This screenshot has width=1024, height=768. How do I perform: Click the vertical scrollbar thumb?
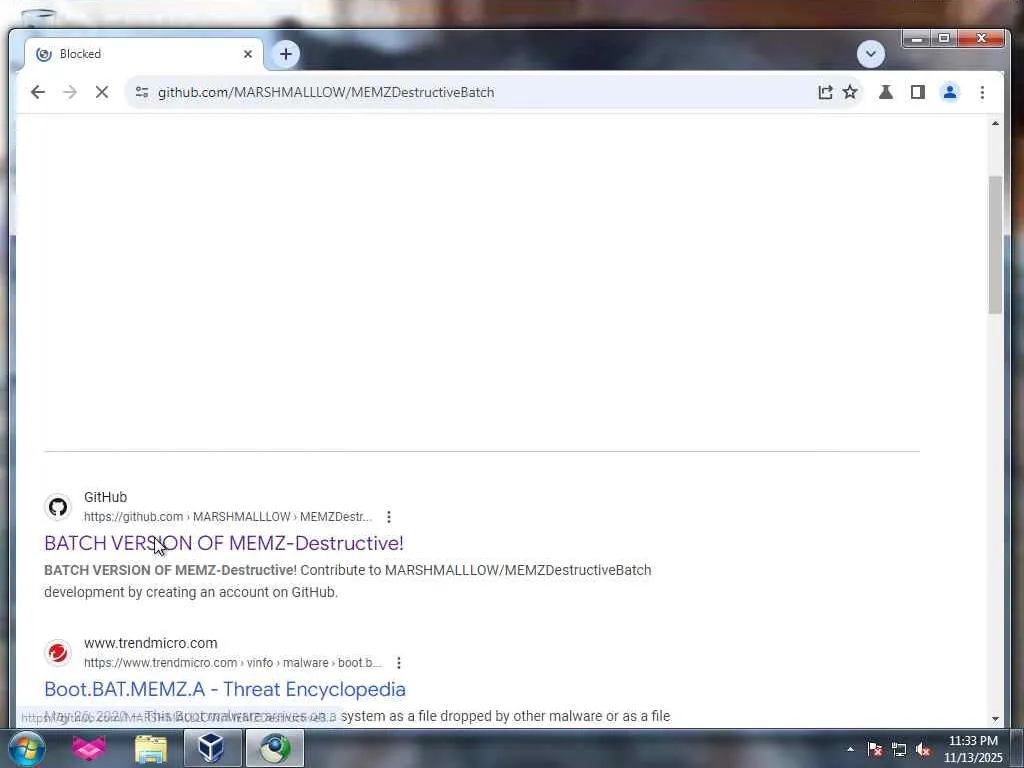coord(995,245)
